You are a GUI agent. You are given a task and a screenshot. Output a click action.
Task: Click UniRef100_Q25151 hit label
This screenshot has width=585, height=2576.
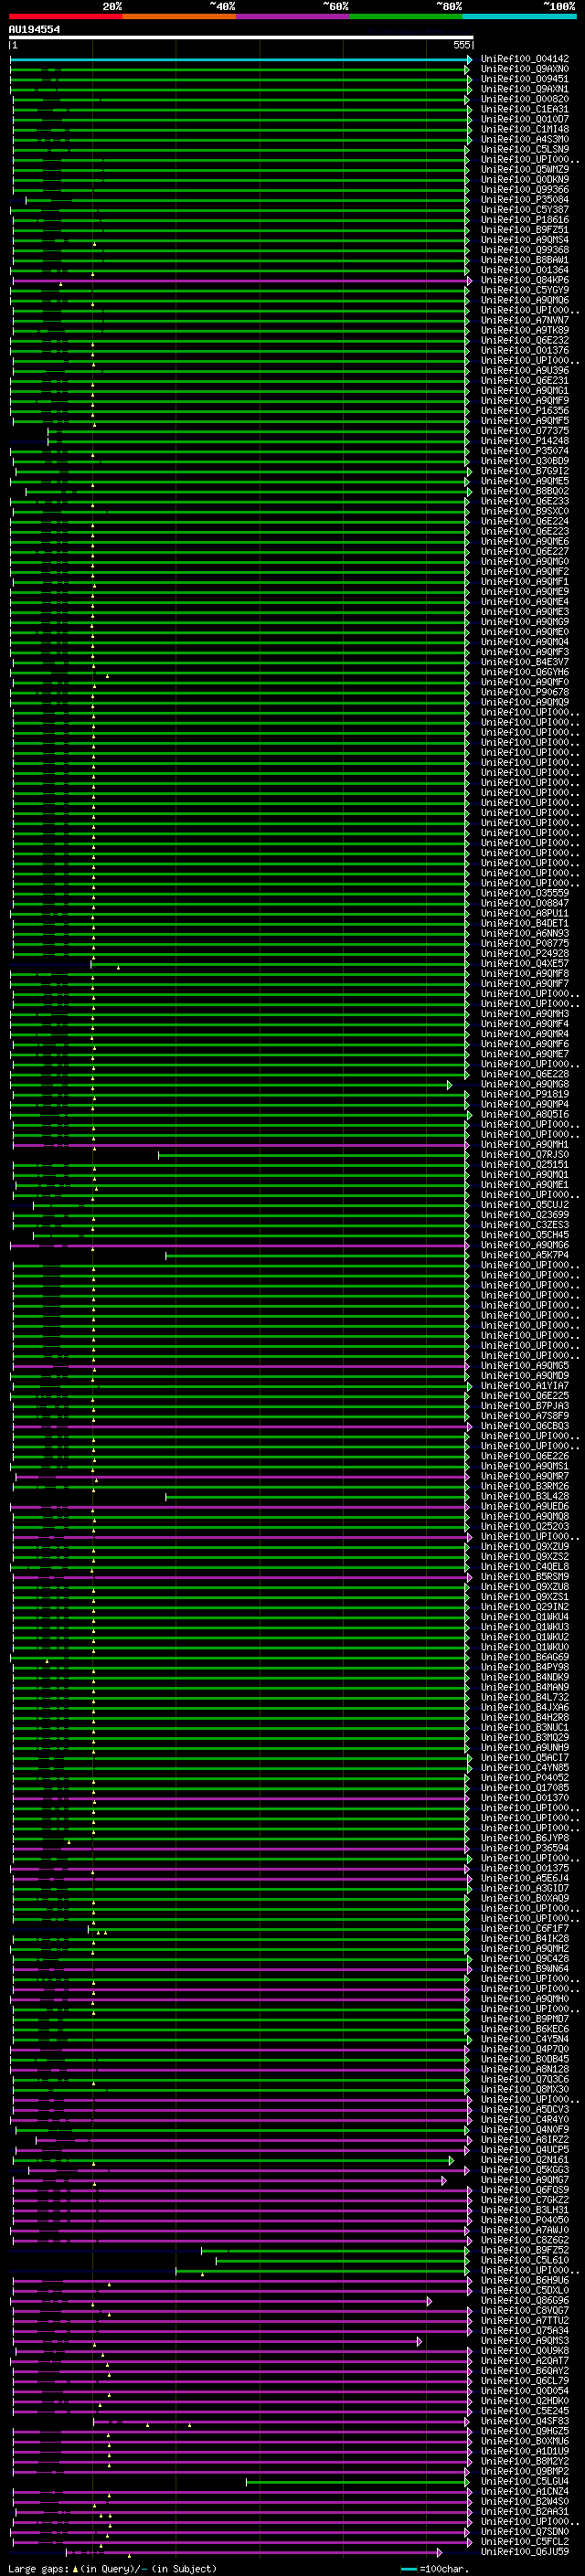(x=525, y=1165)
